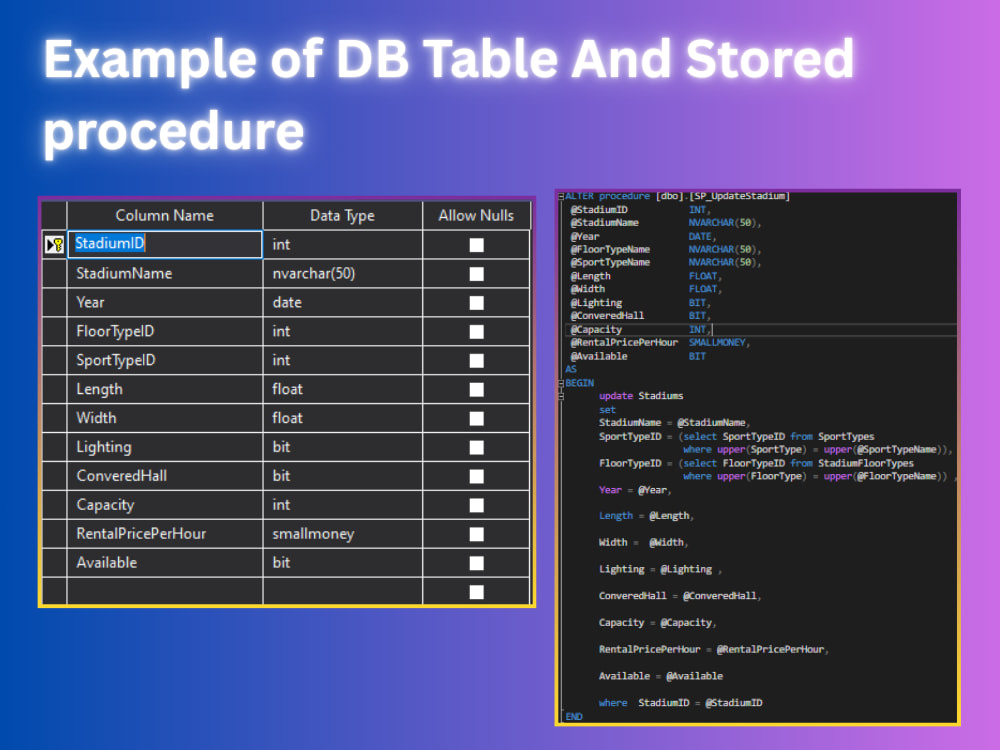1000x750 pixels.
Task: Toggle Allow Nulls for Length row
Action: (476, 390)
